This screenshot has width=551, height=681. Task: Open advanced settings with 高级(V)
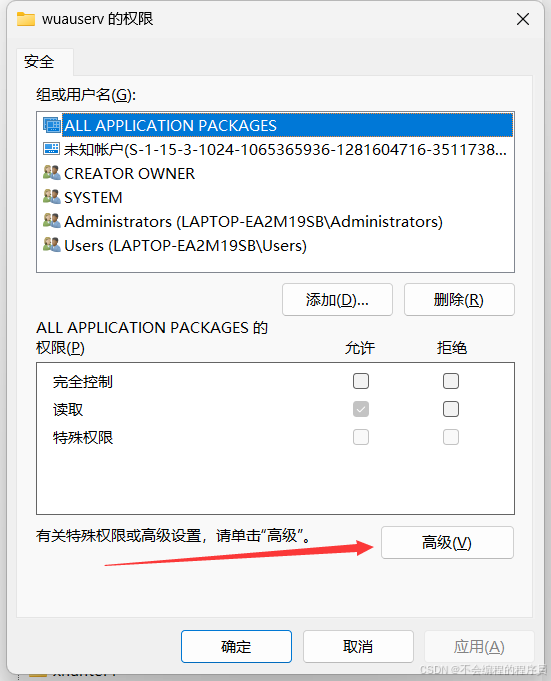447,542
